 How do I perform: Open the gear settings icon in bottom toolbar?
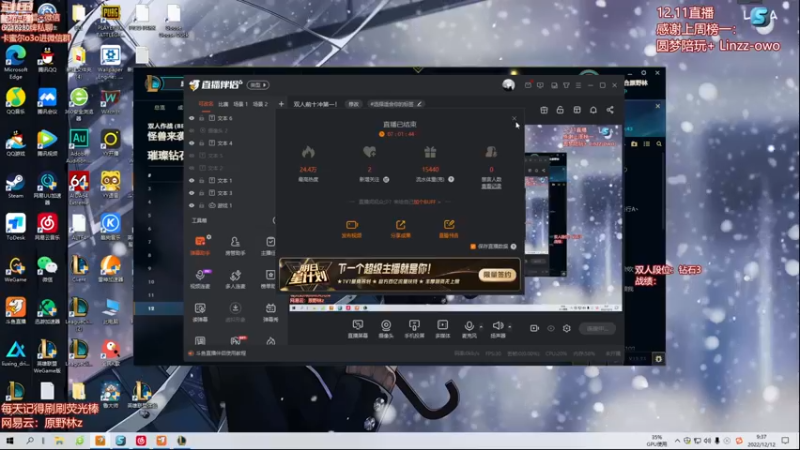tap(567, 329)
